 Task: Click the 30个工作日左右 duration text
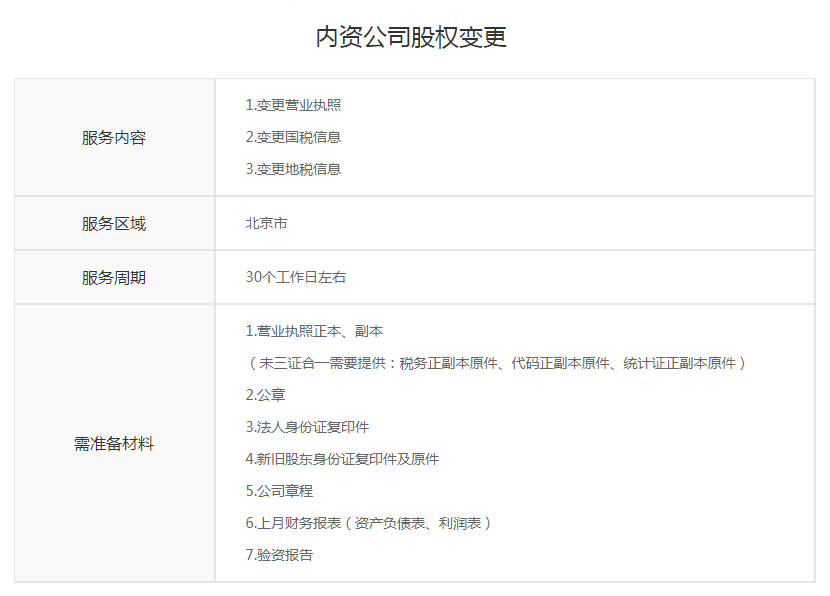tap(295, 277)
